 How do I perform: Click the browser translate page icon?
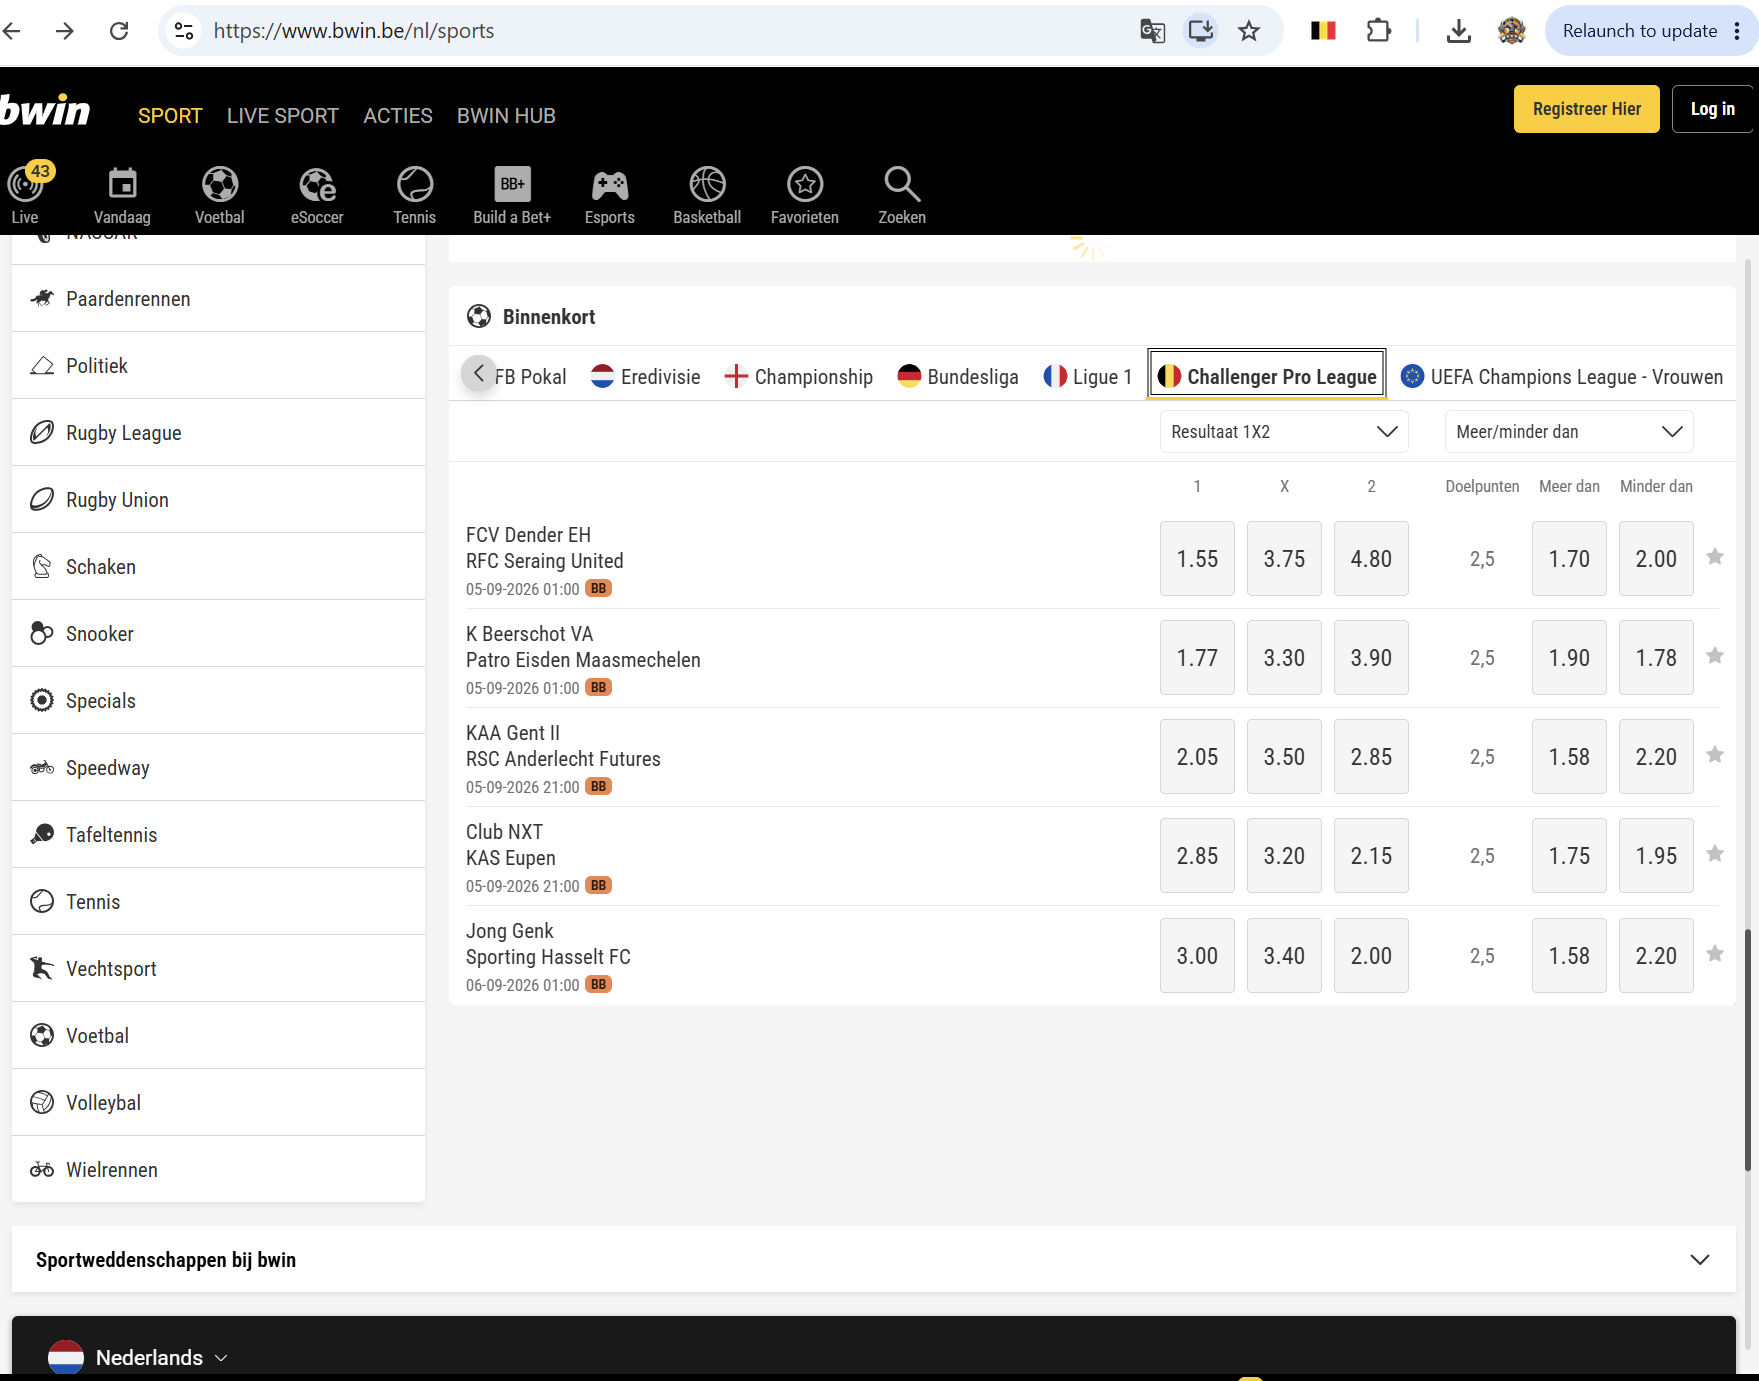coord(1152,31)
